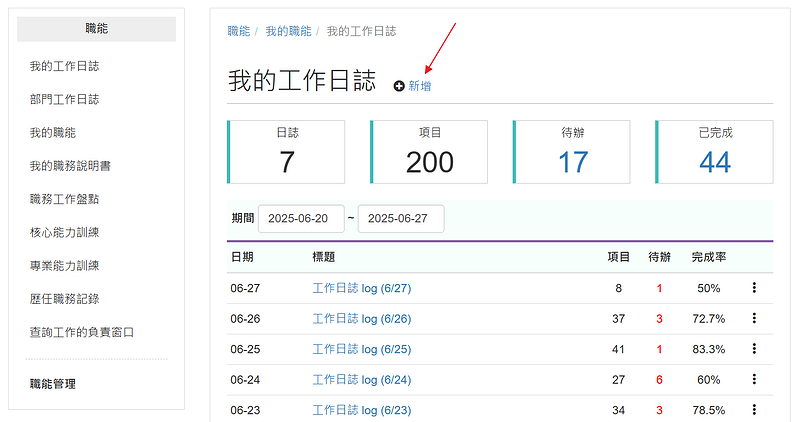Open the three-dot menu for the 06-24 row

pyautogui.click(x=753, y=379)
